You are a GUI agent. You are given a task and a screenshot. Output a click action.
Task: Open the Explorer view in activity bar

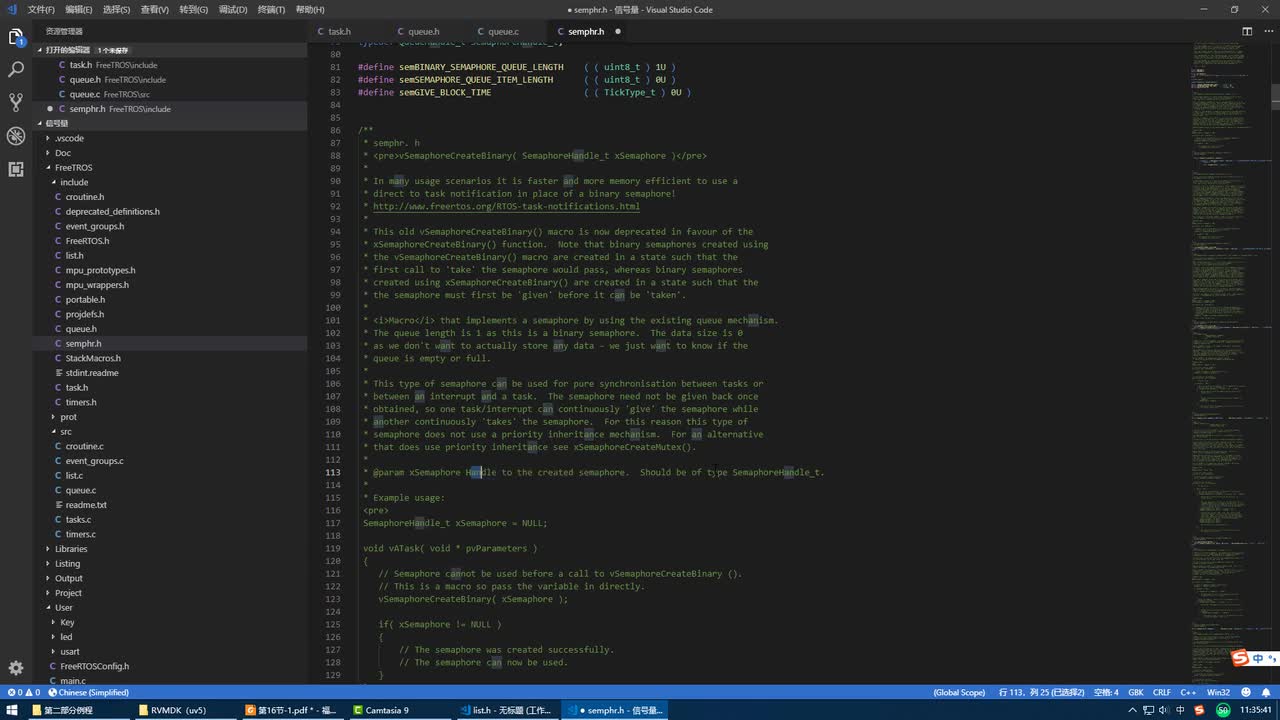15,38
